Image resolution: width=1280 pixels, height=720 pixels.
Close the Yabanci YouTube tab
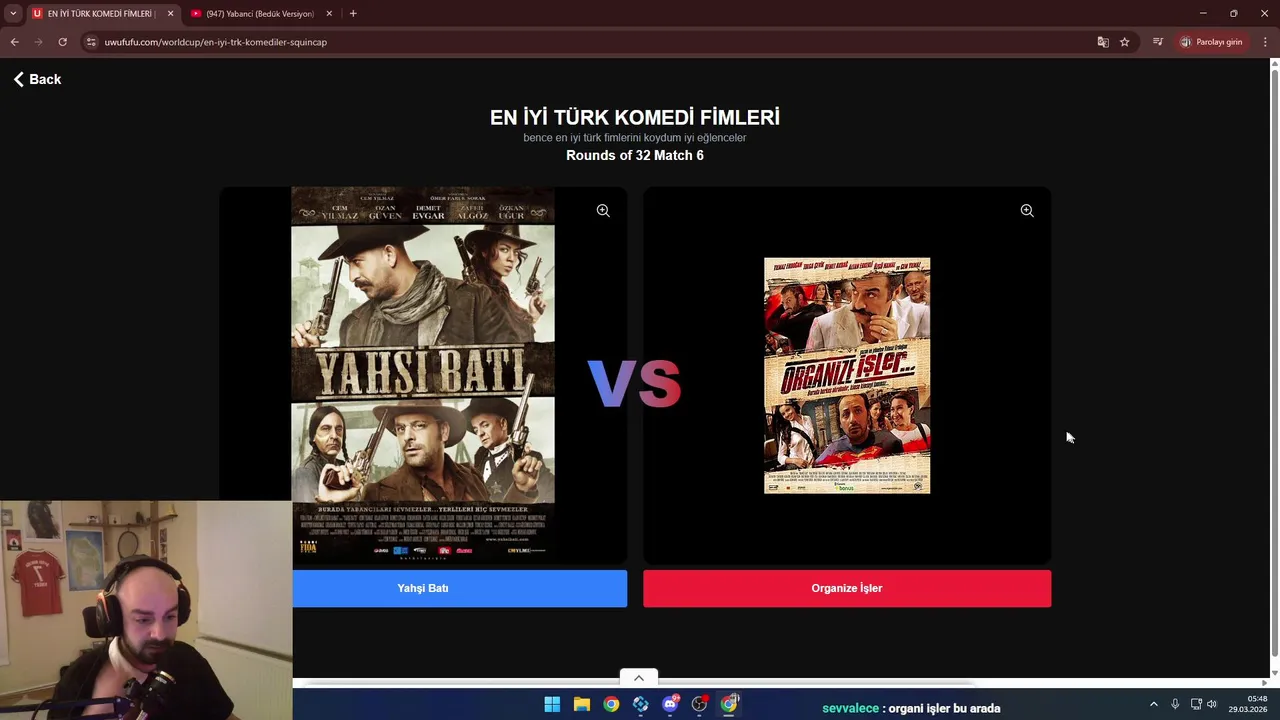[x=329, y=14]
